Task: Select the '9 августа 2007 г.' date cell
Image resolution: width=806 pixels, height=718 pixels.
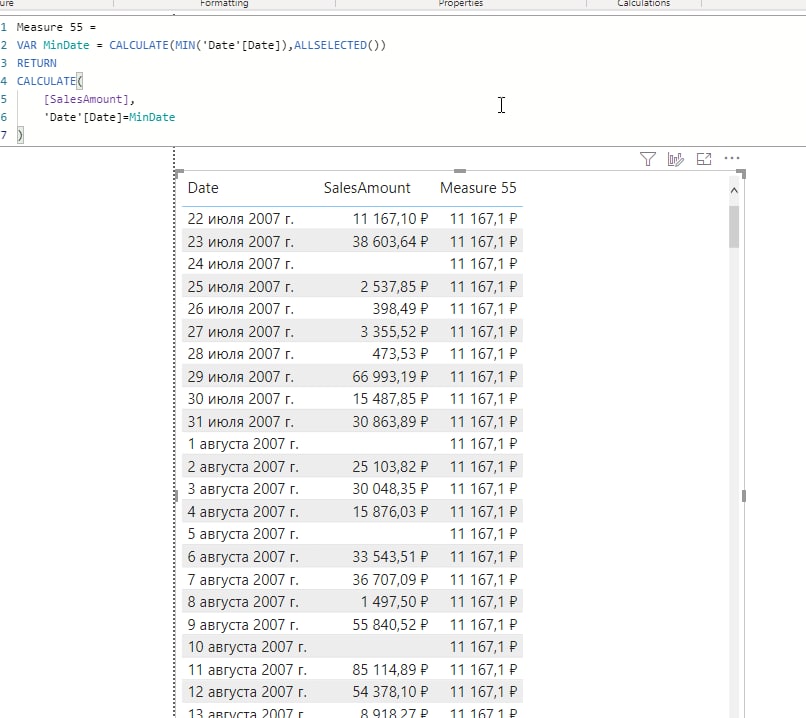Action: (243, 624)
